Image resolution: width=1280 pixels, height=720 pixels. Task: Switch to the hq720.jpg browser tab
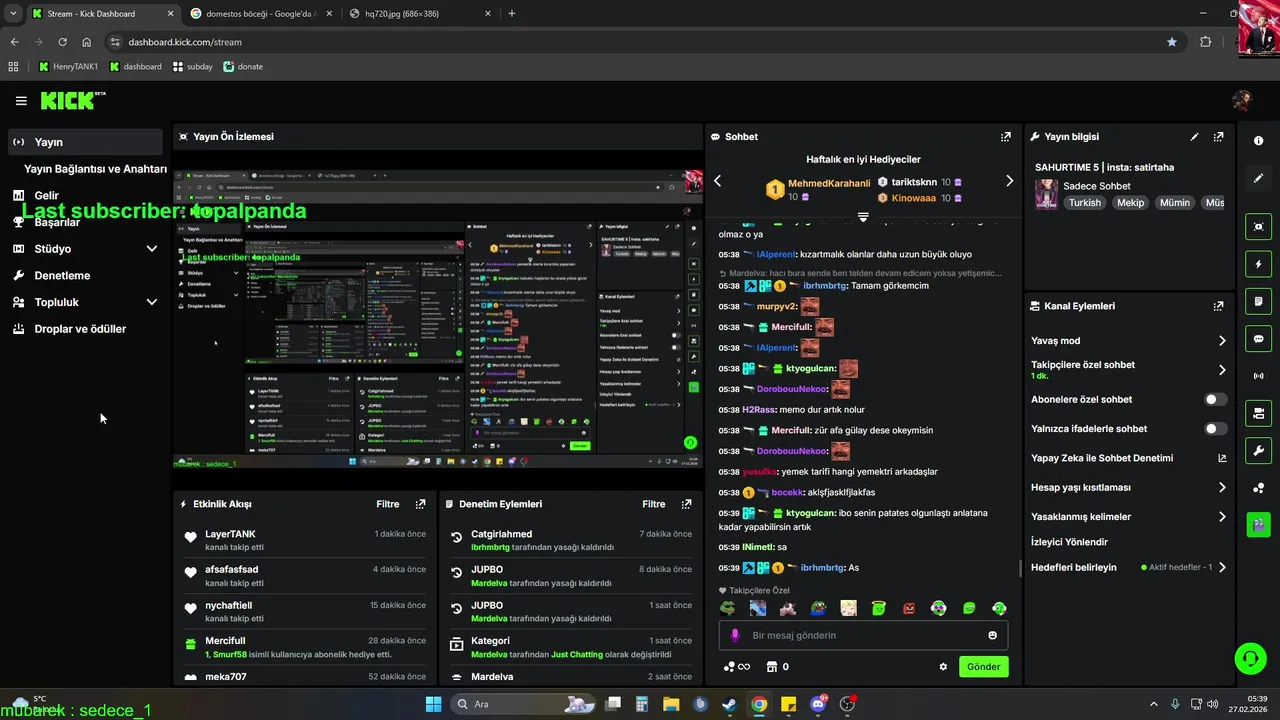418,13
